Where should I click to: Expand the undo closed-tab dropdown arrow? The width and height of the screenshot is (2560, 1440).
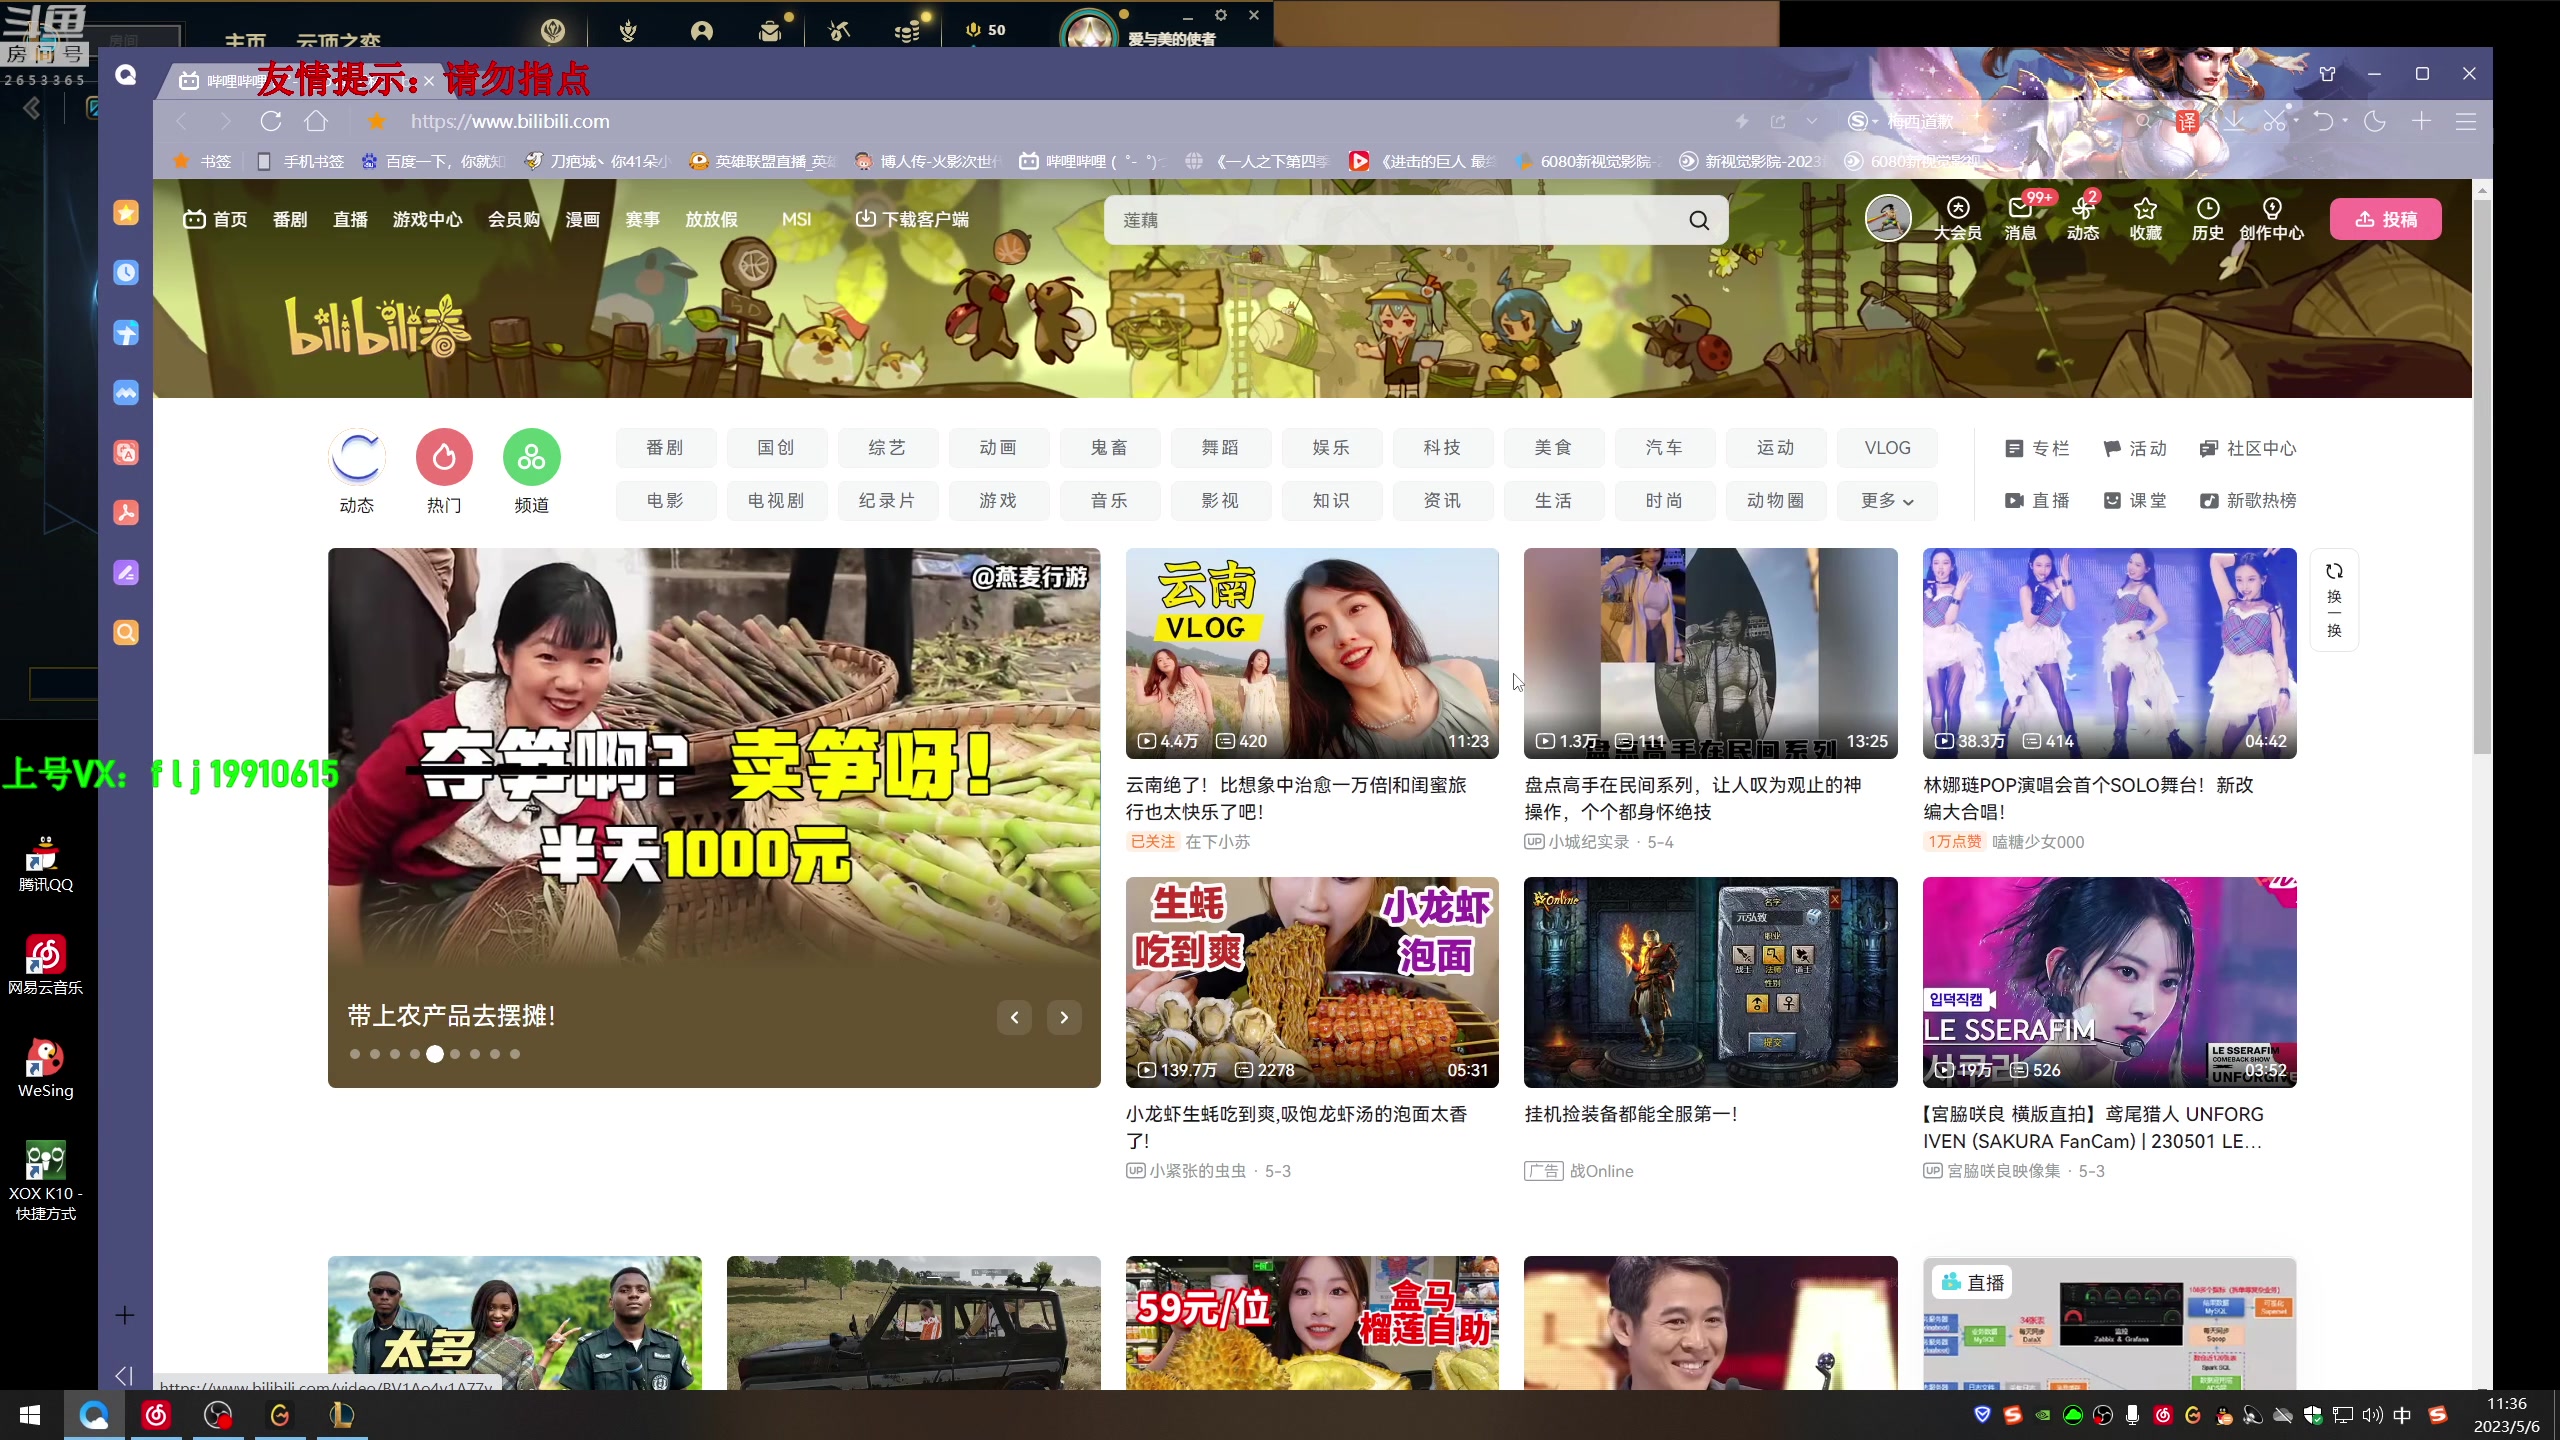pos(2345,121)
